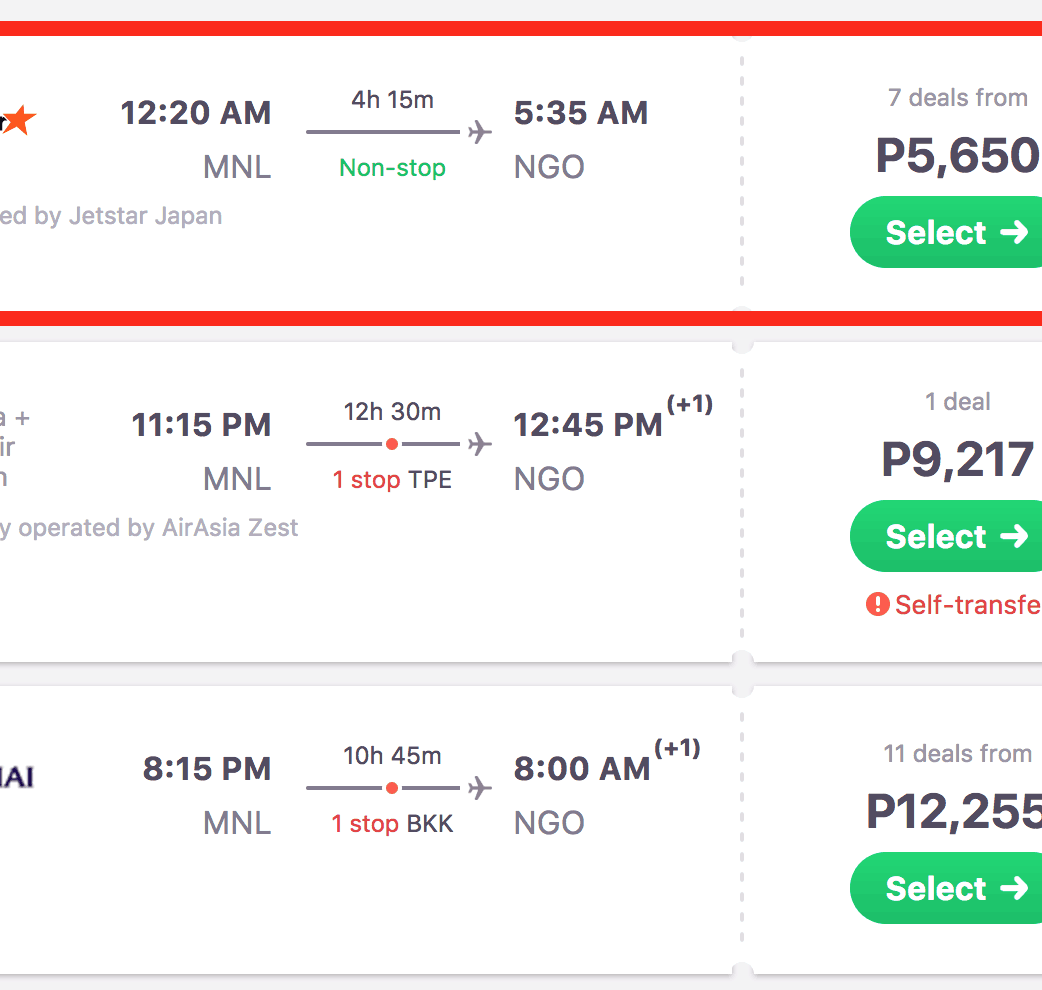Viewport: 1042px width, 990px height.
Task: Click the airplane icon on the TPE flight
Action: (x=480, y=444)
